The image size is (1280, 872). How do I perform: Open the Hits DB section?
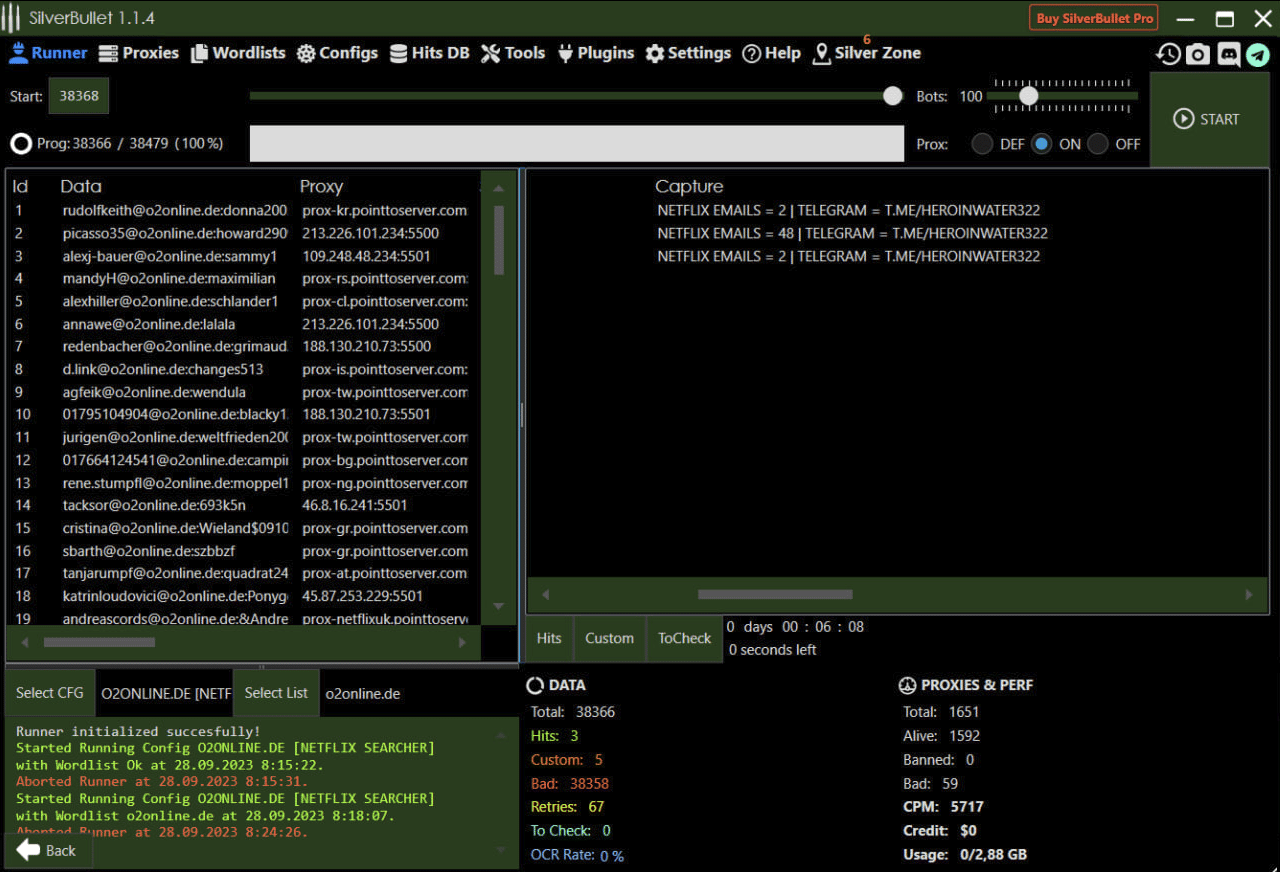pyautogui.click(x=429, y=53)
